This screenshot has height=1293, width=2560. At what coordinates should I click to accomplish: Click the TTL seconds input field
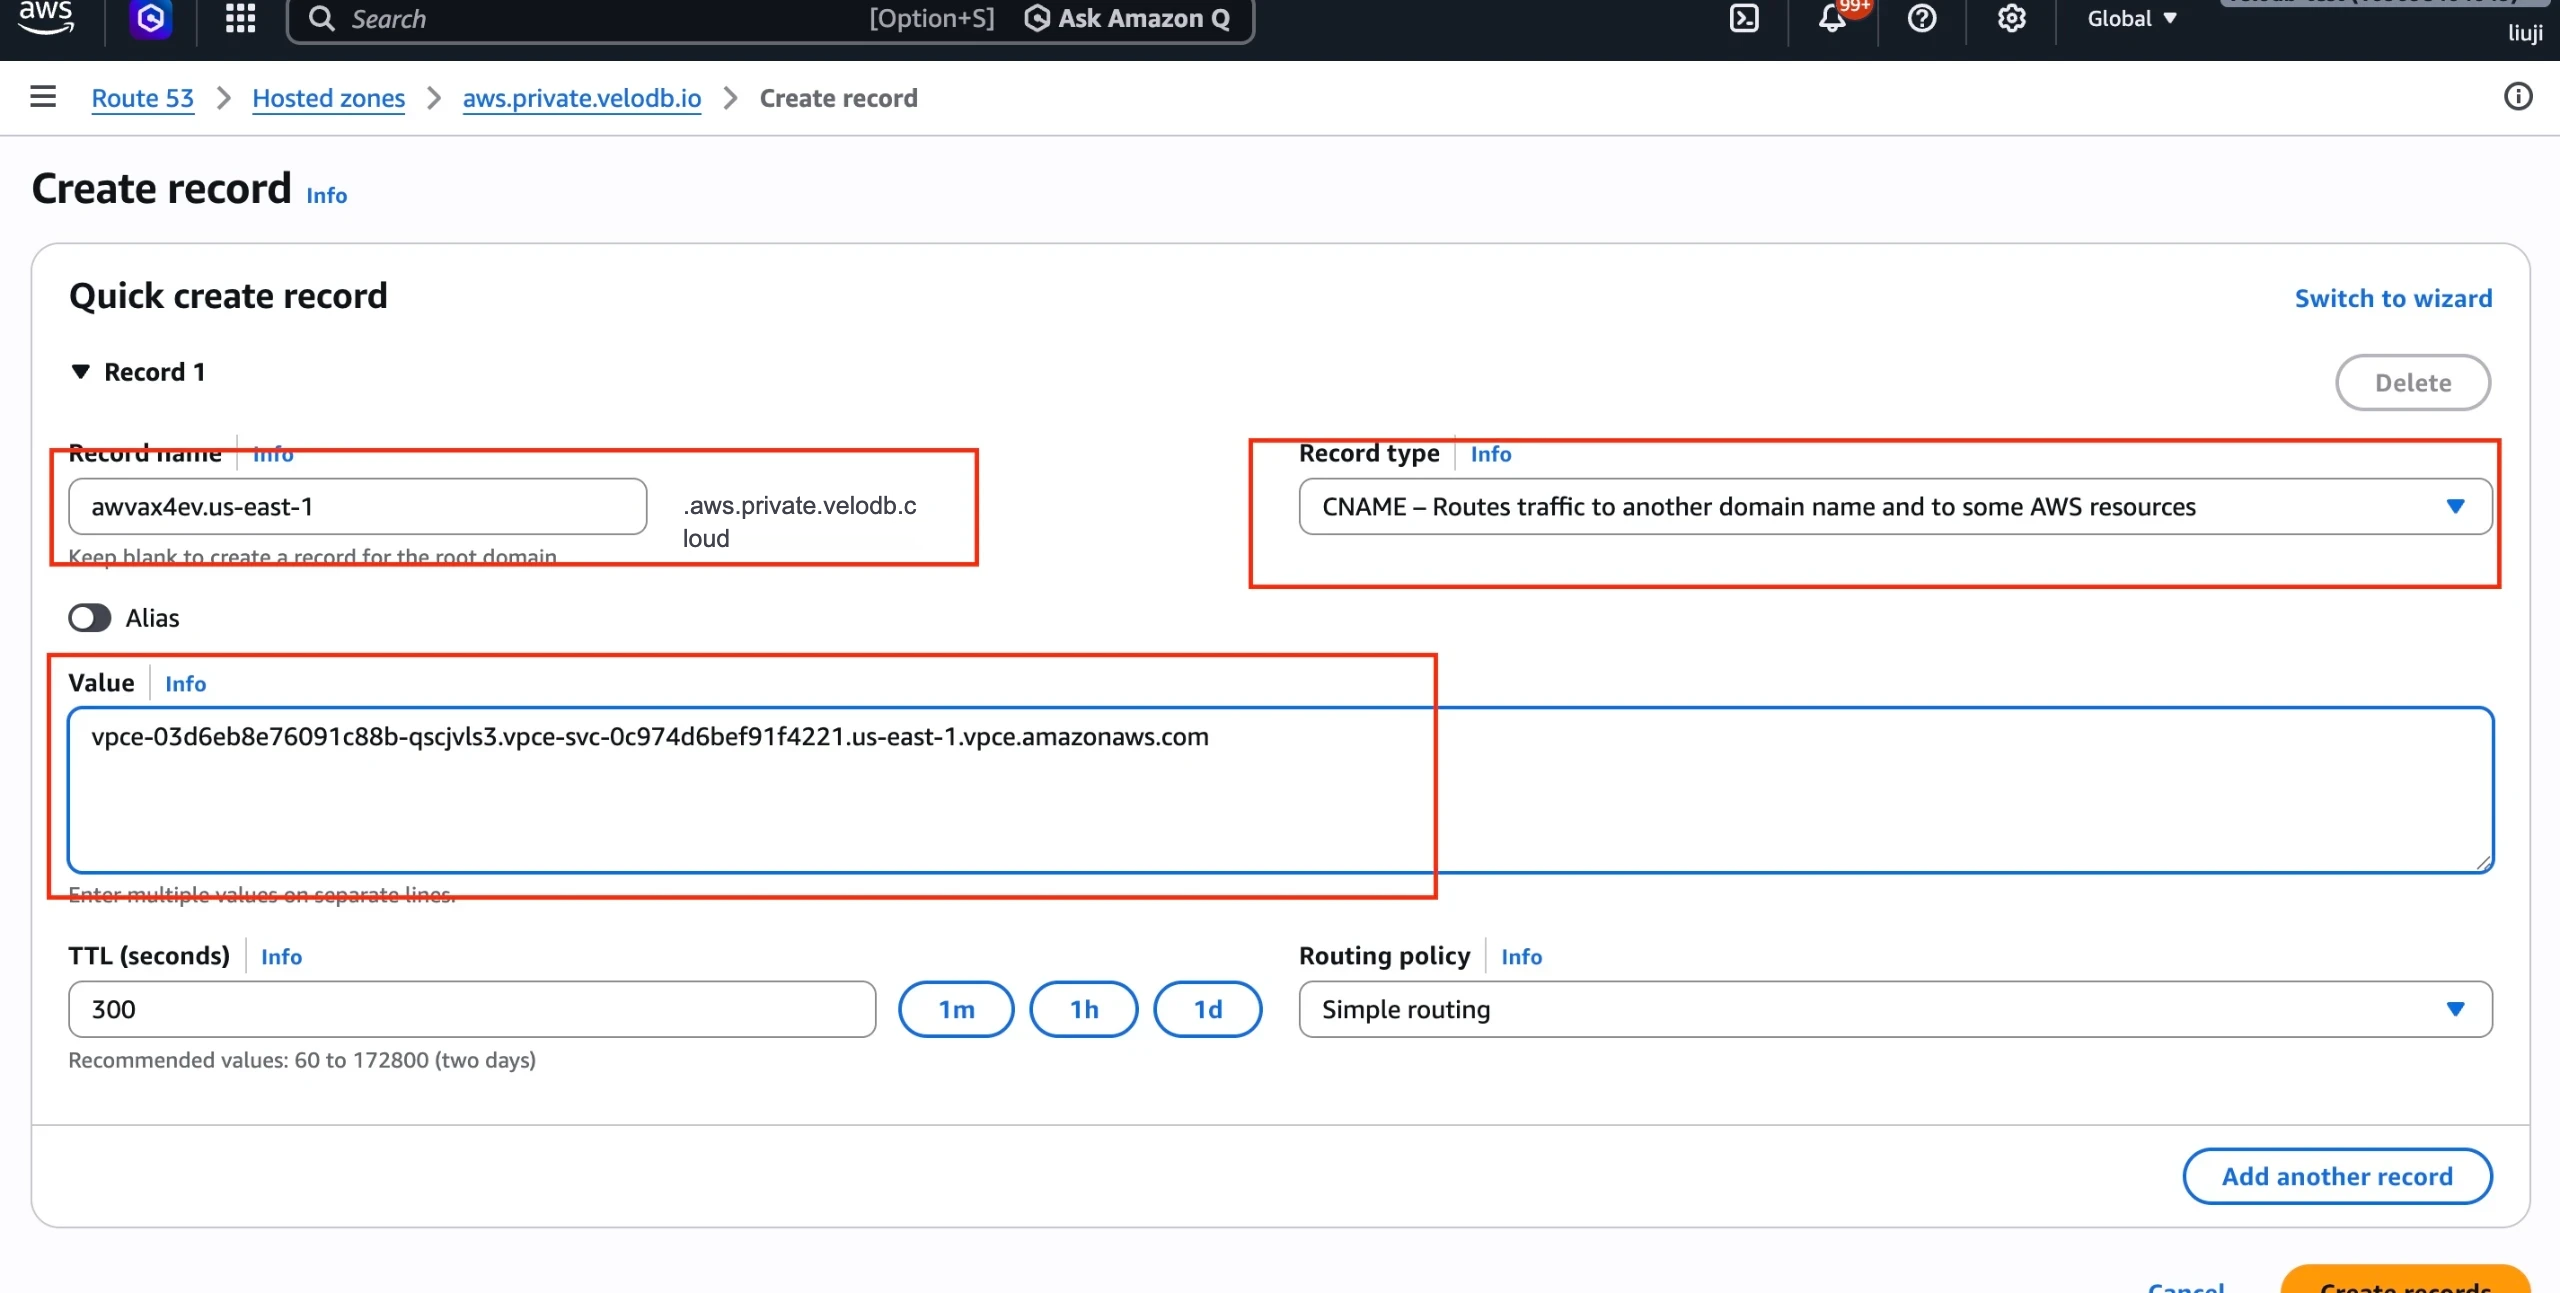point(472,1010)
